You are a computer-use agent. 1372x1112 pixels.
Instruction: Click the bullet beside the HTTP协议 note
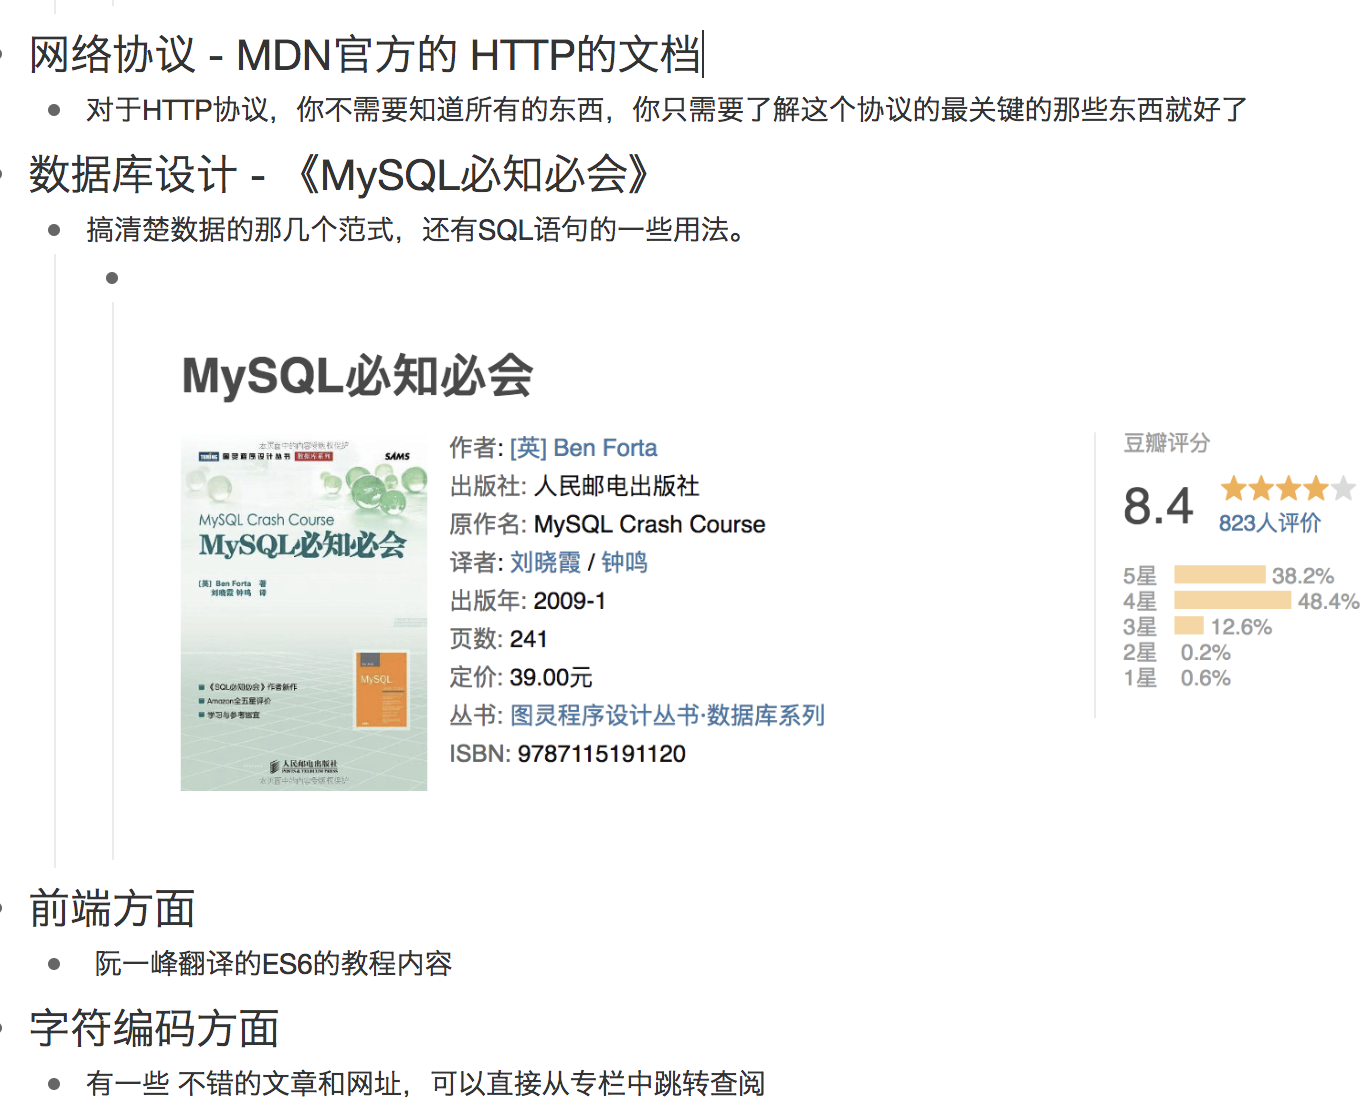(x=54, y=110)
